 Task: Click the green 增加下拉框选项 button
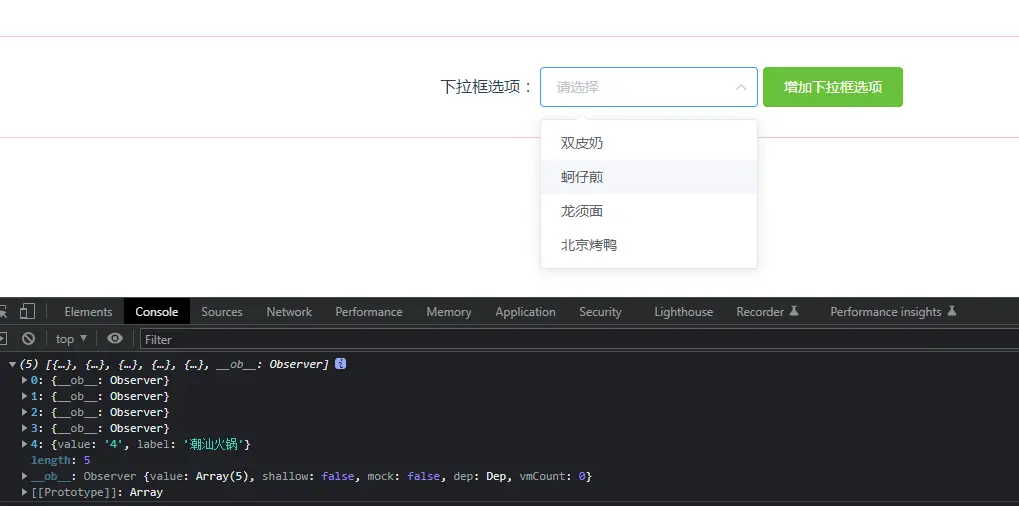832,87
